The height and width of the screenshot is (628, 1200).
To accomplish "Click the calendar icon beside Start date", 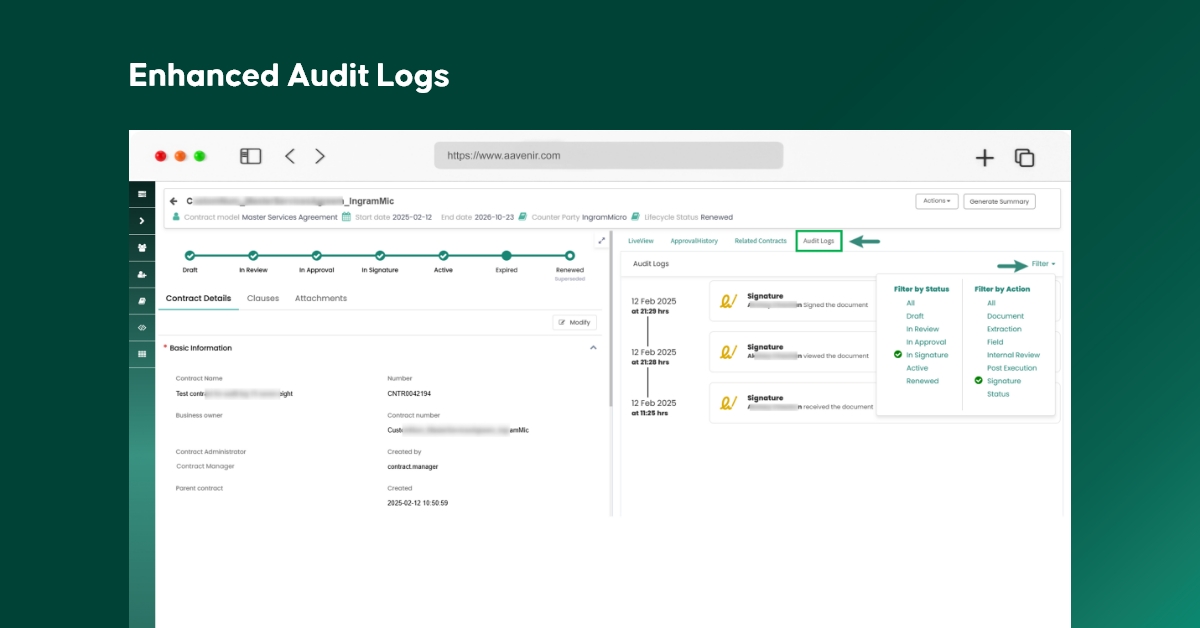I will (x=346, y=217).
